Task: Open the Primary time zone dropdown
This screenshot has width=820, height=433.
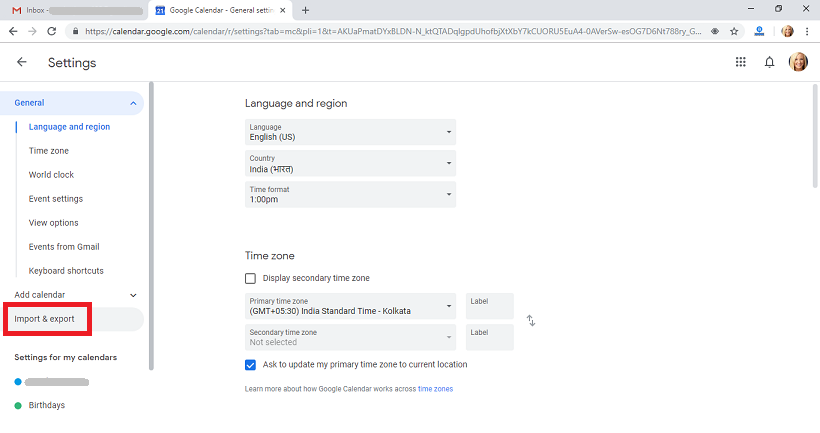Action: pyautogui.click(x=350, y=306)
